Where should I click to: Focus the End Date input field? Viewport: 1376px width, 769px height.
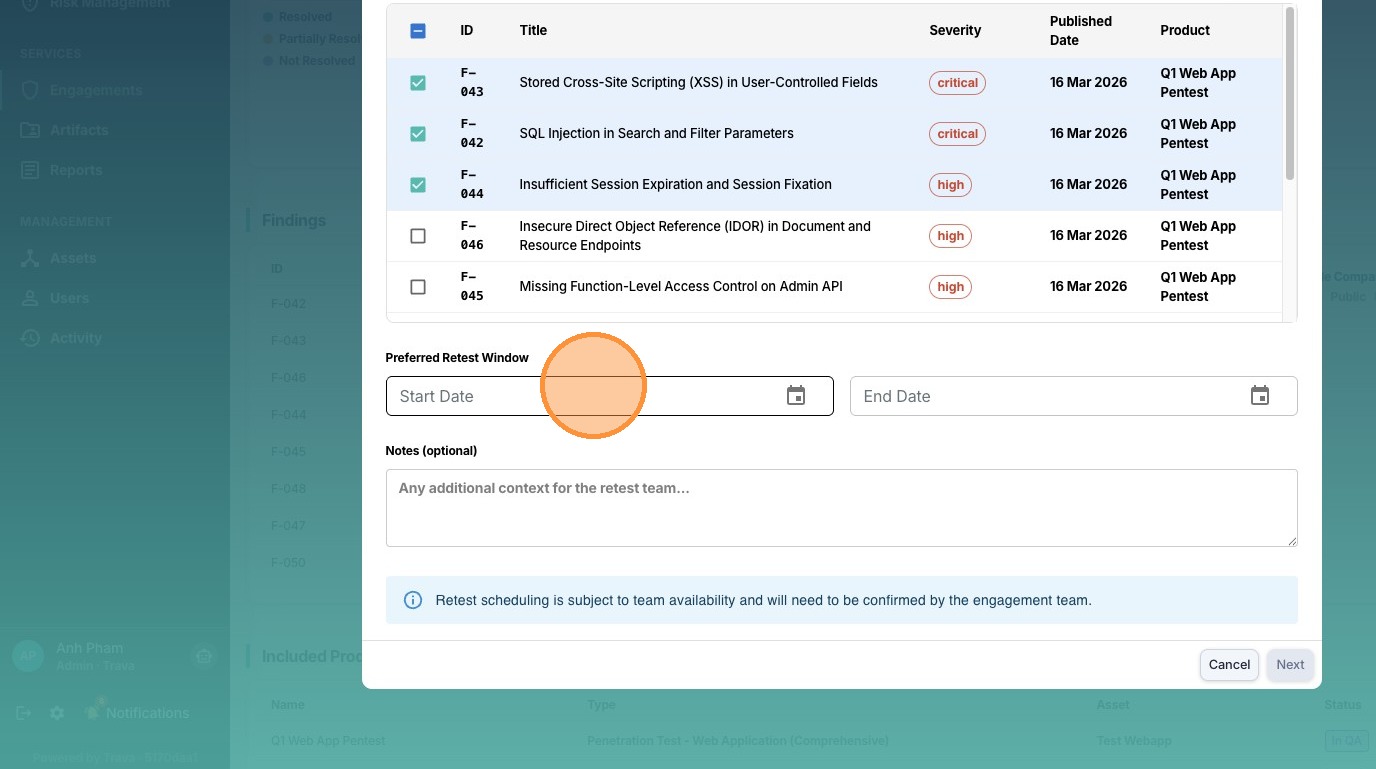1040,396
